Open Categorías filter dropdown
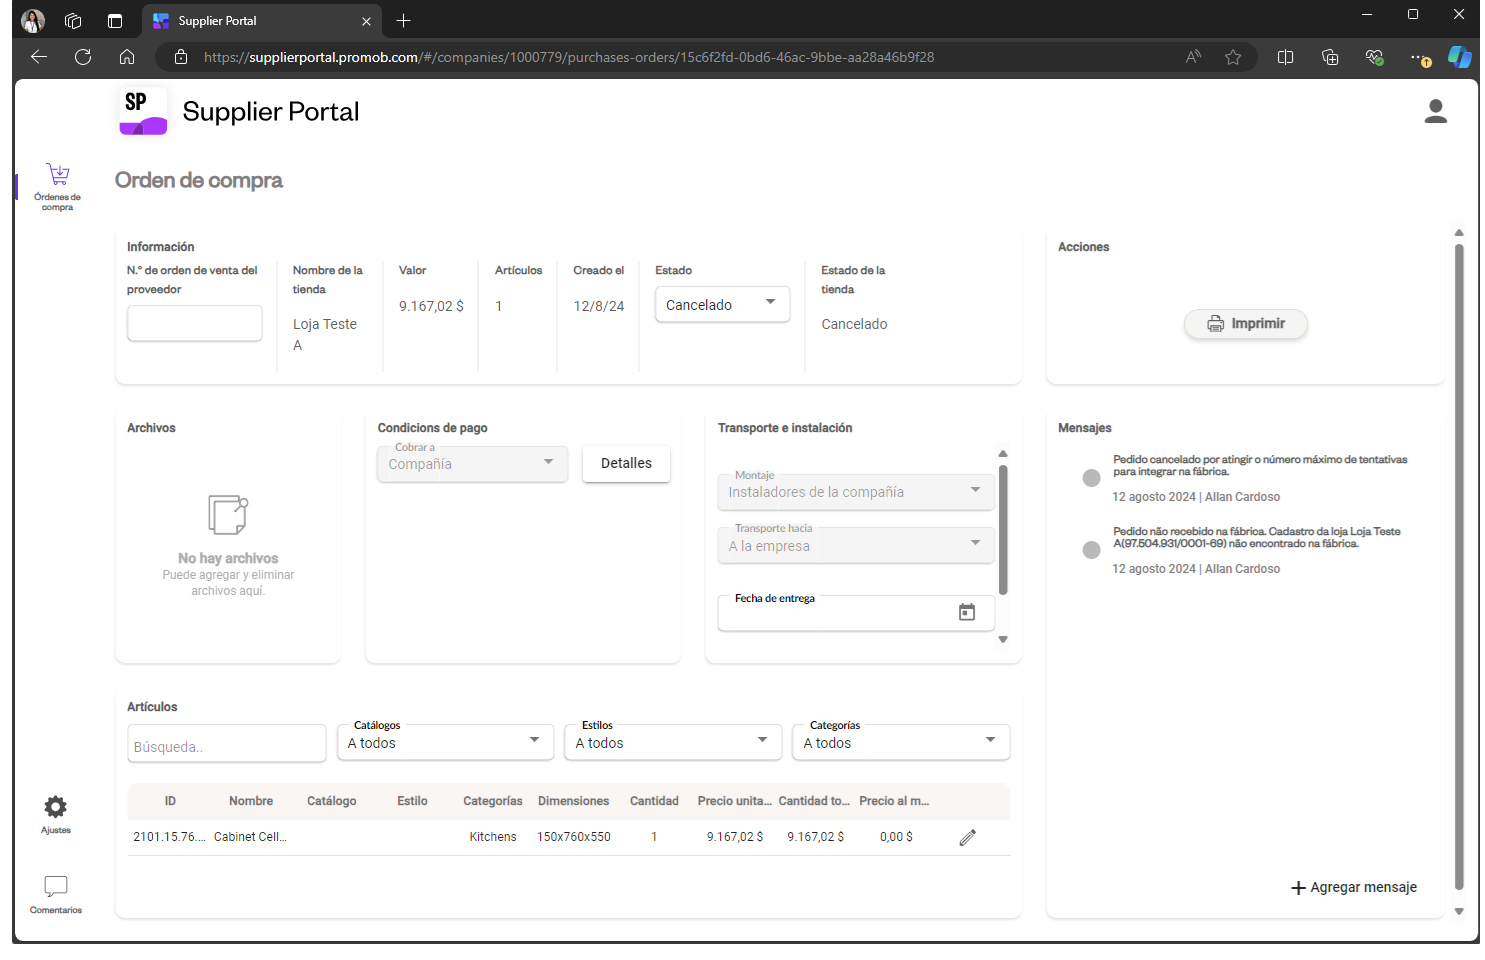The width and height of the screenshot is (1485, 960). [x=901, y=742]
